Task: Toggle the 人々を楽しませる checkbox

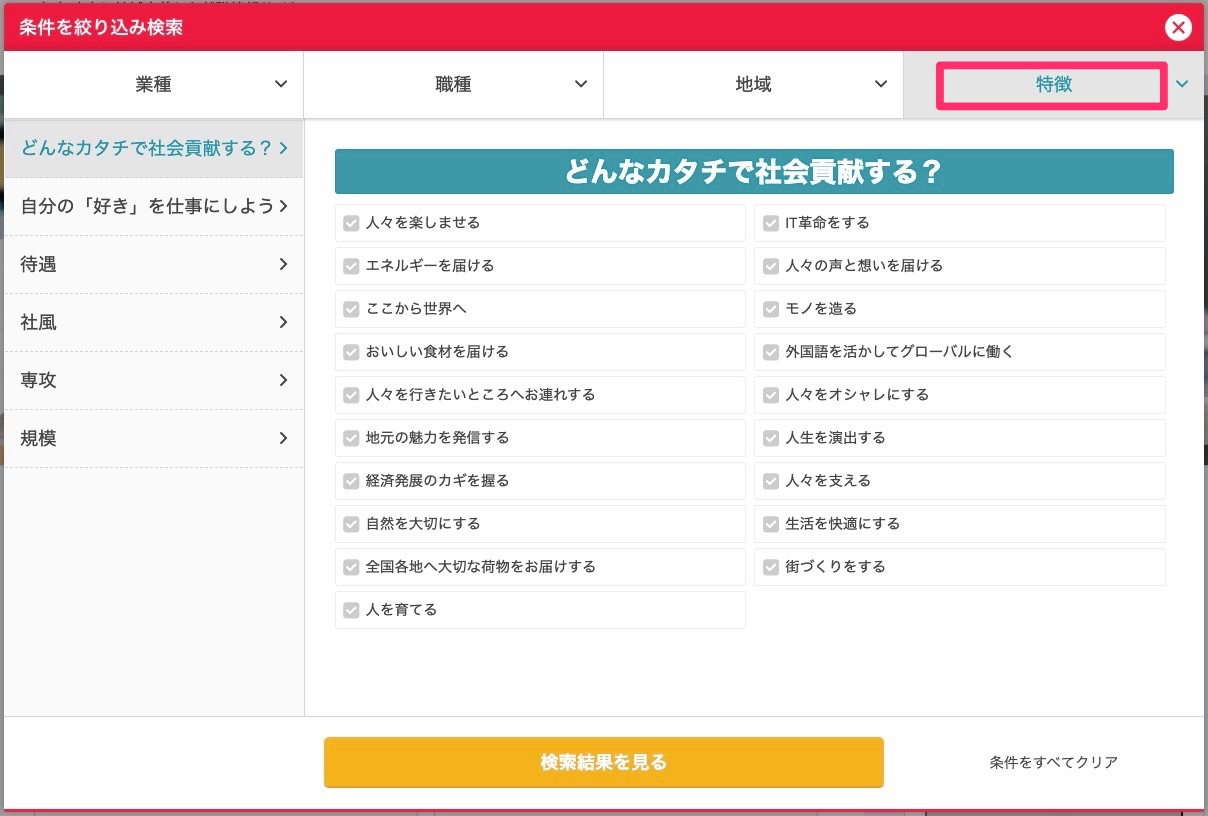Action: pos(351,224)
